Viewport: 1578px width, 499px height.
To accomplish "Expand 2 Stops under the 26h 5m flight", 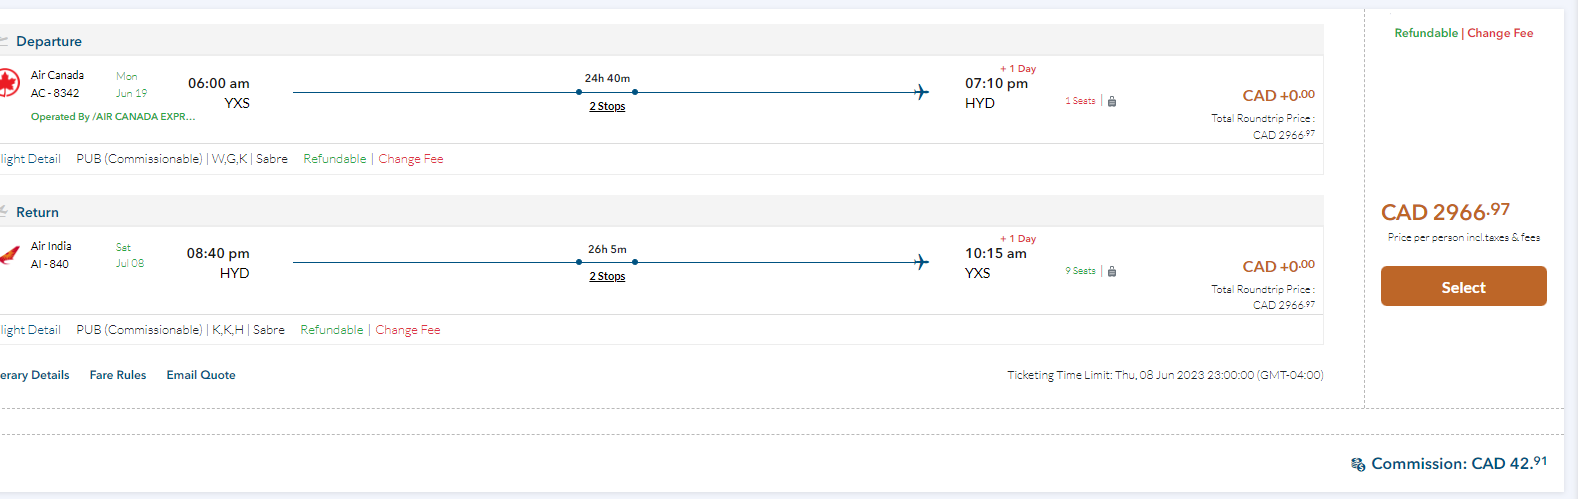I will point(607,276).
